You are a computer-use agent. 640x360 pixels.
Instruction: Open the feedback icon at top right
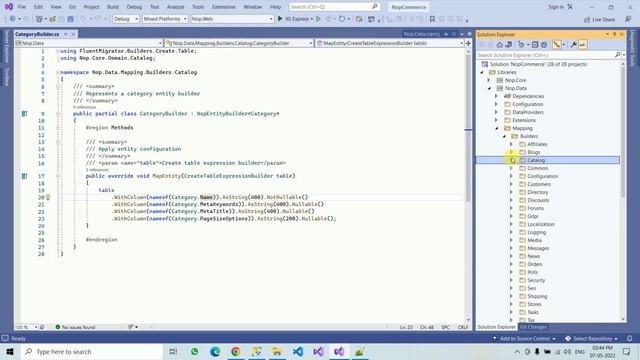pos(628,19)
